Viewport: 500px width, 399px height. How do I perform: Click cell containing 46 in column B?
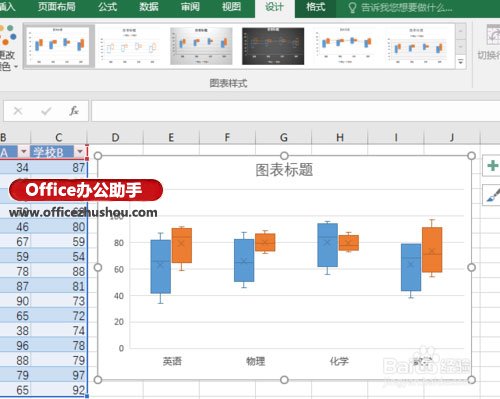pyautogui.click(x=15, y=227)
